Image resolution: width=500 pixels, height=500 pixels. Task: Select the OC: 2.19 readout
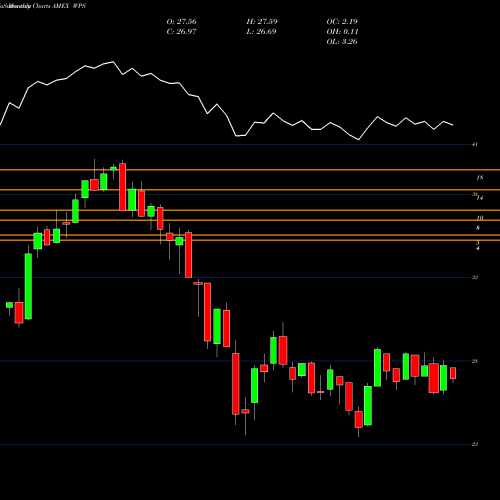coord(342,22)
